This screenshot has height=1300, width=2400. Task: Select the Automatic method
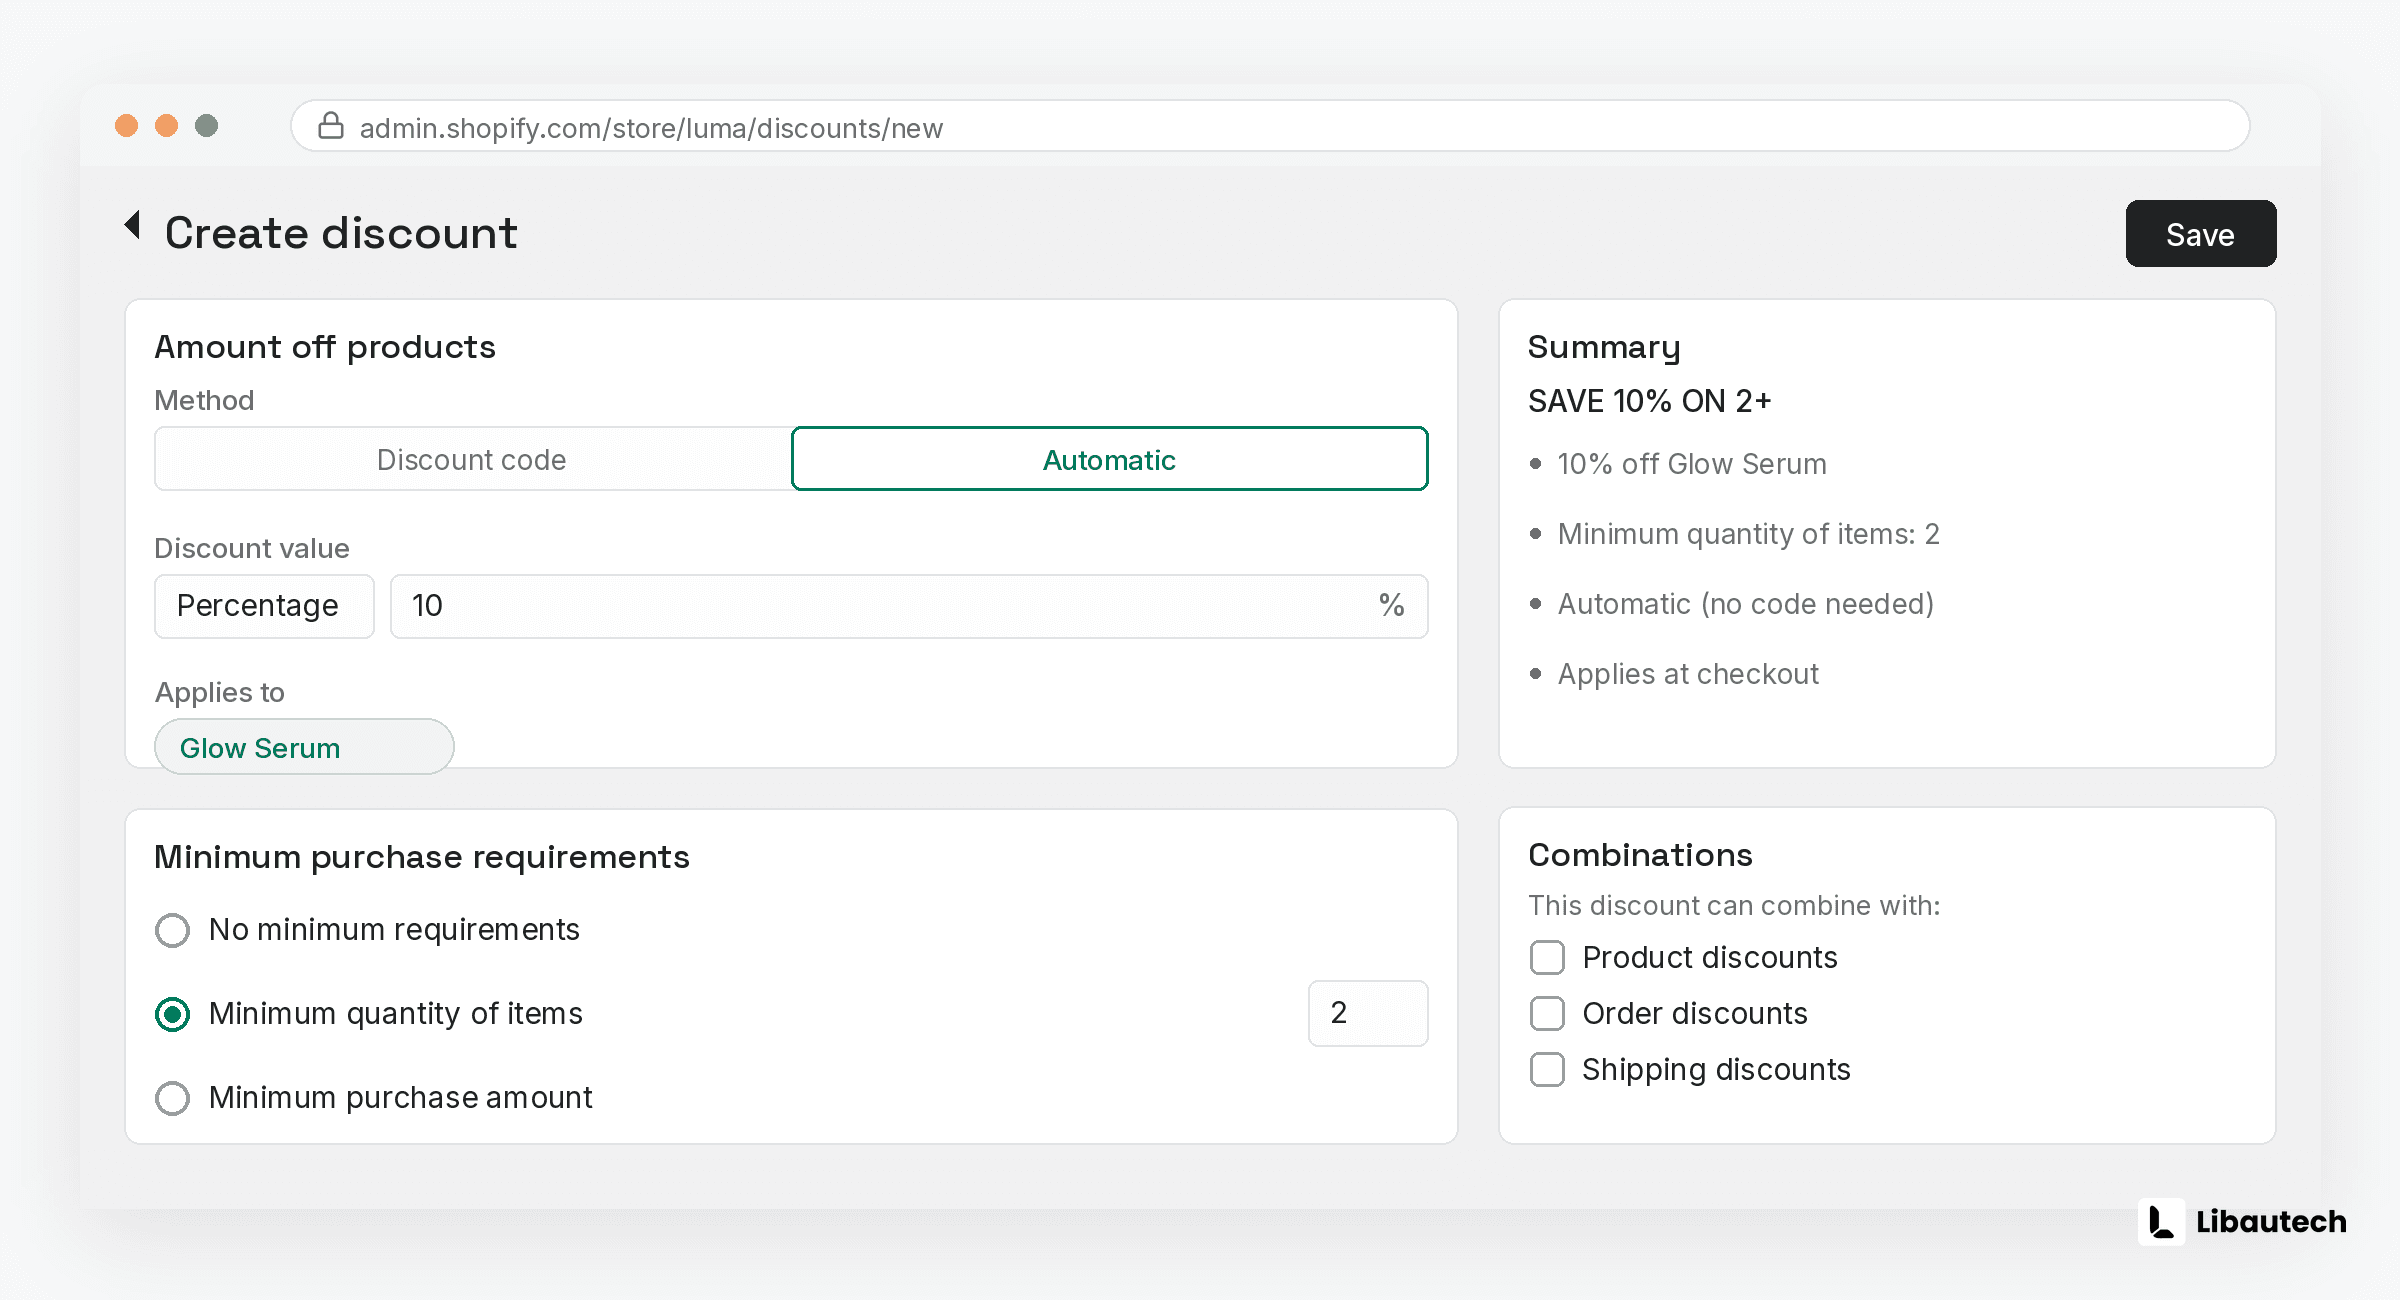tap(1109, 459)
